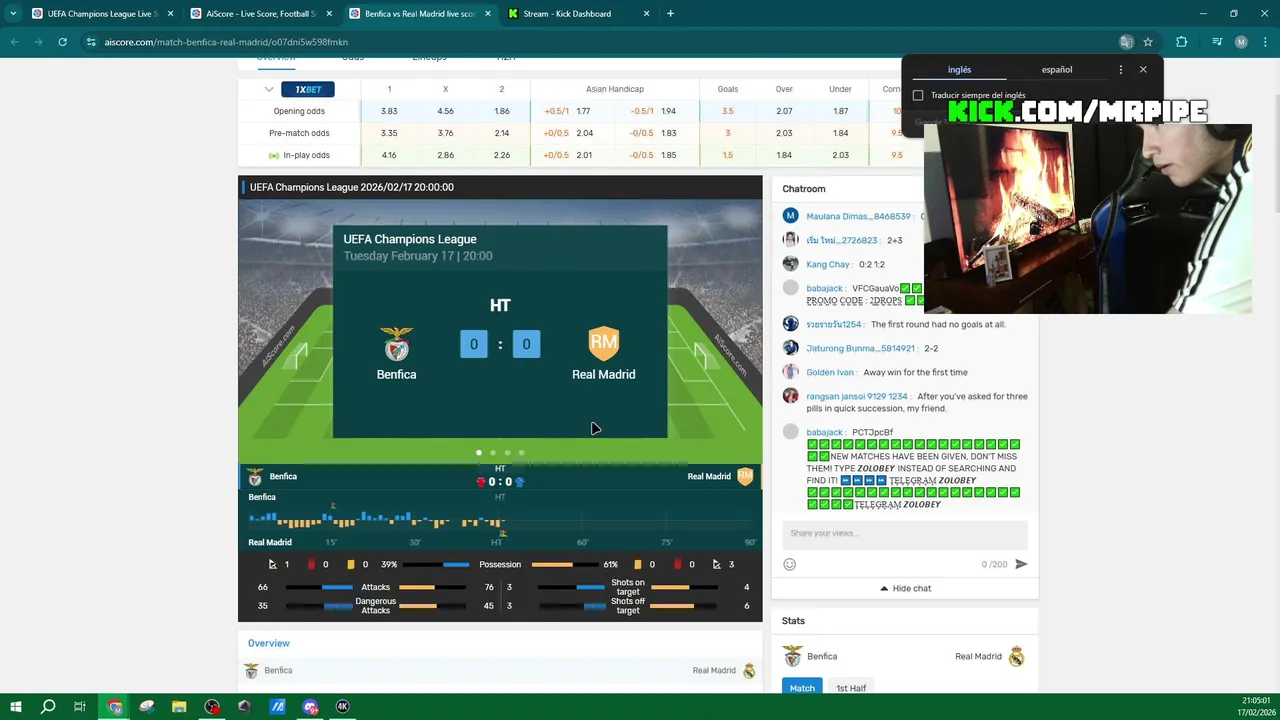The image size is (1280, 720).
Task: Bookmark this page with the star icon
Action: click(1148, 42)
